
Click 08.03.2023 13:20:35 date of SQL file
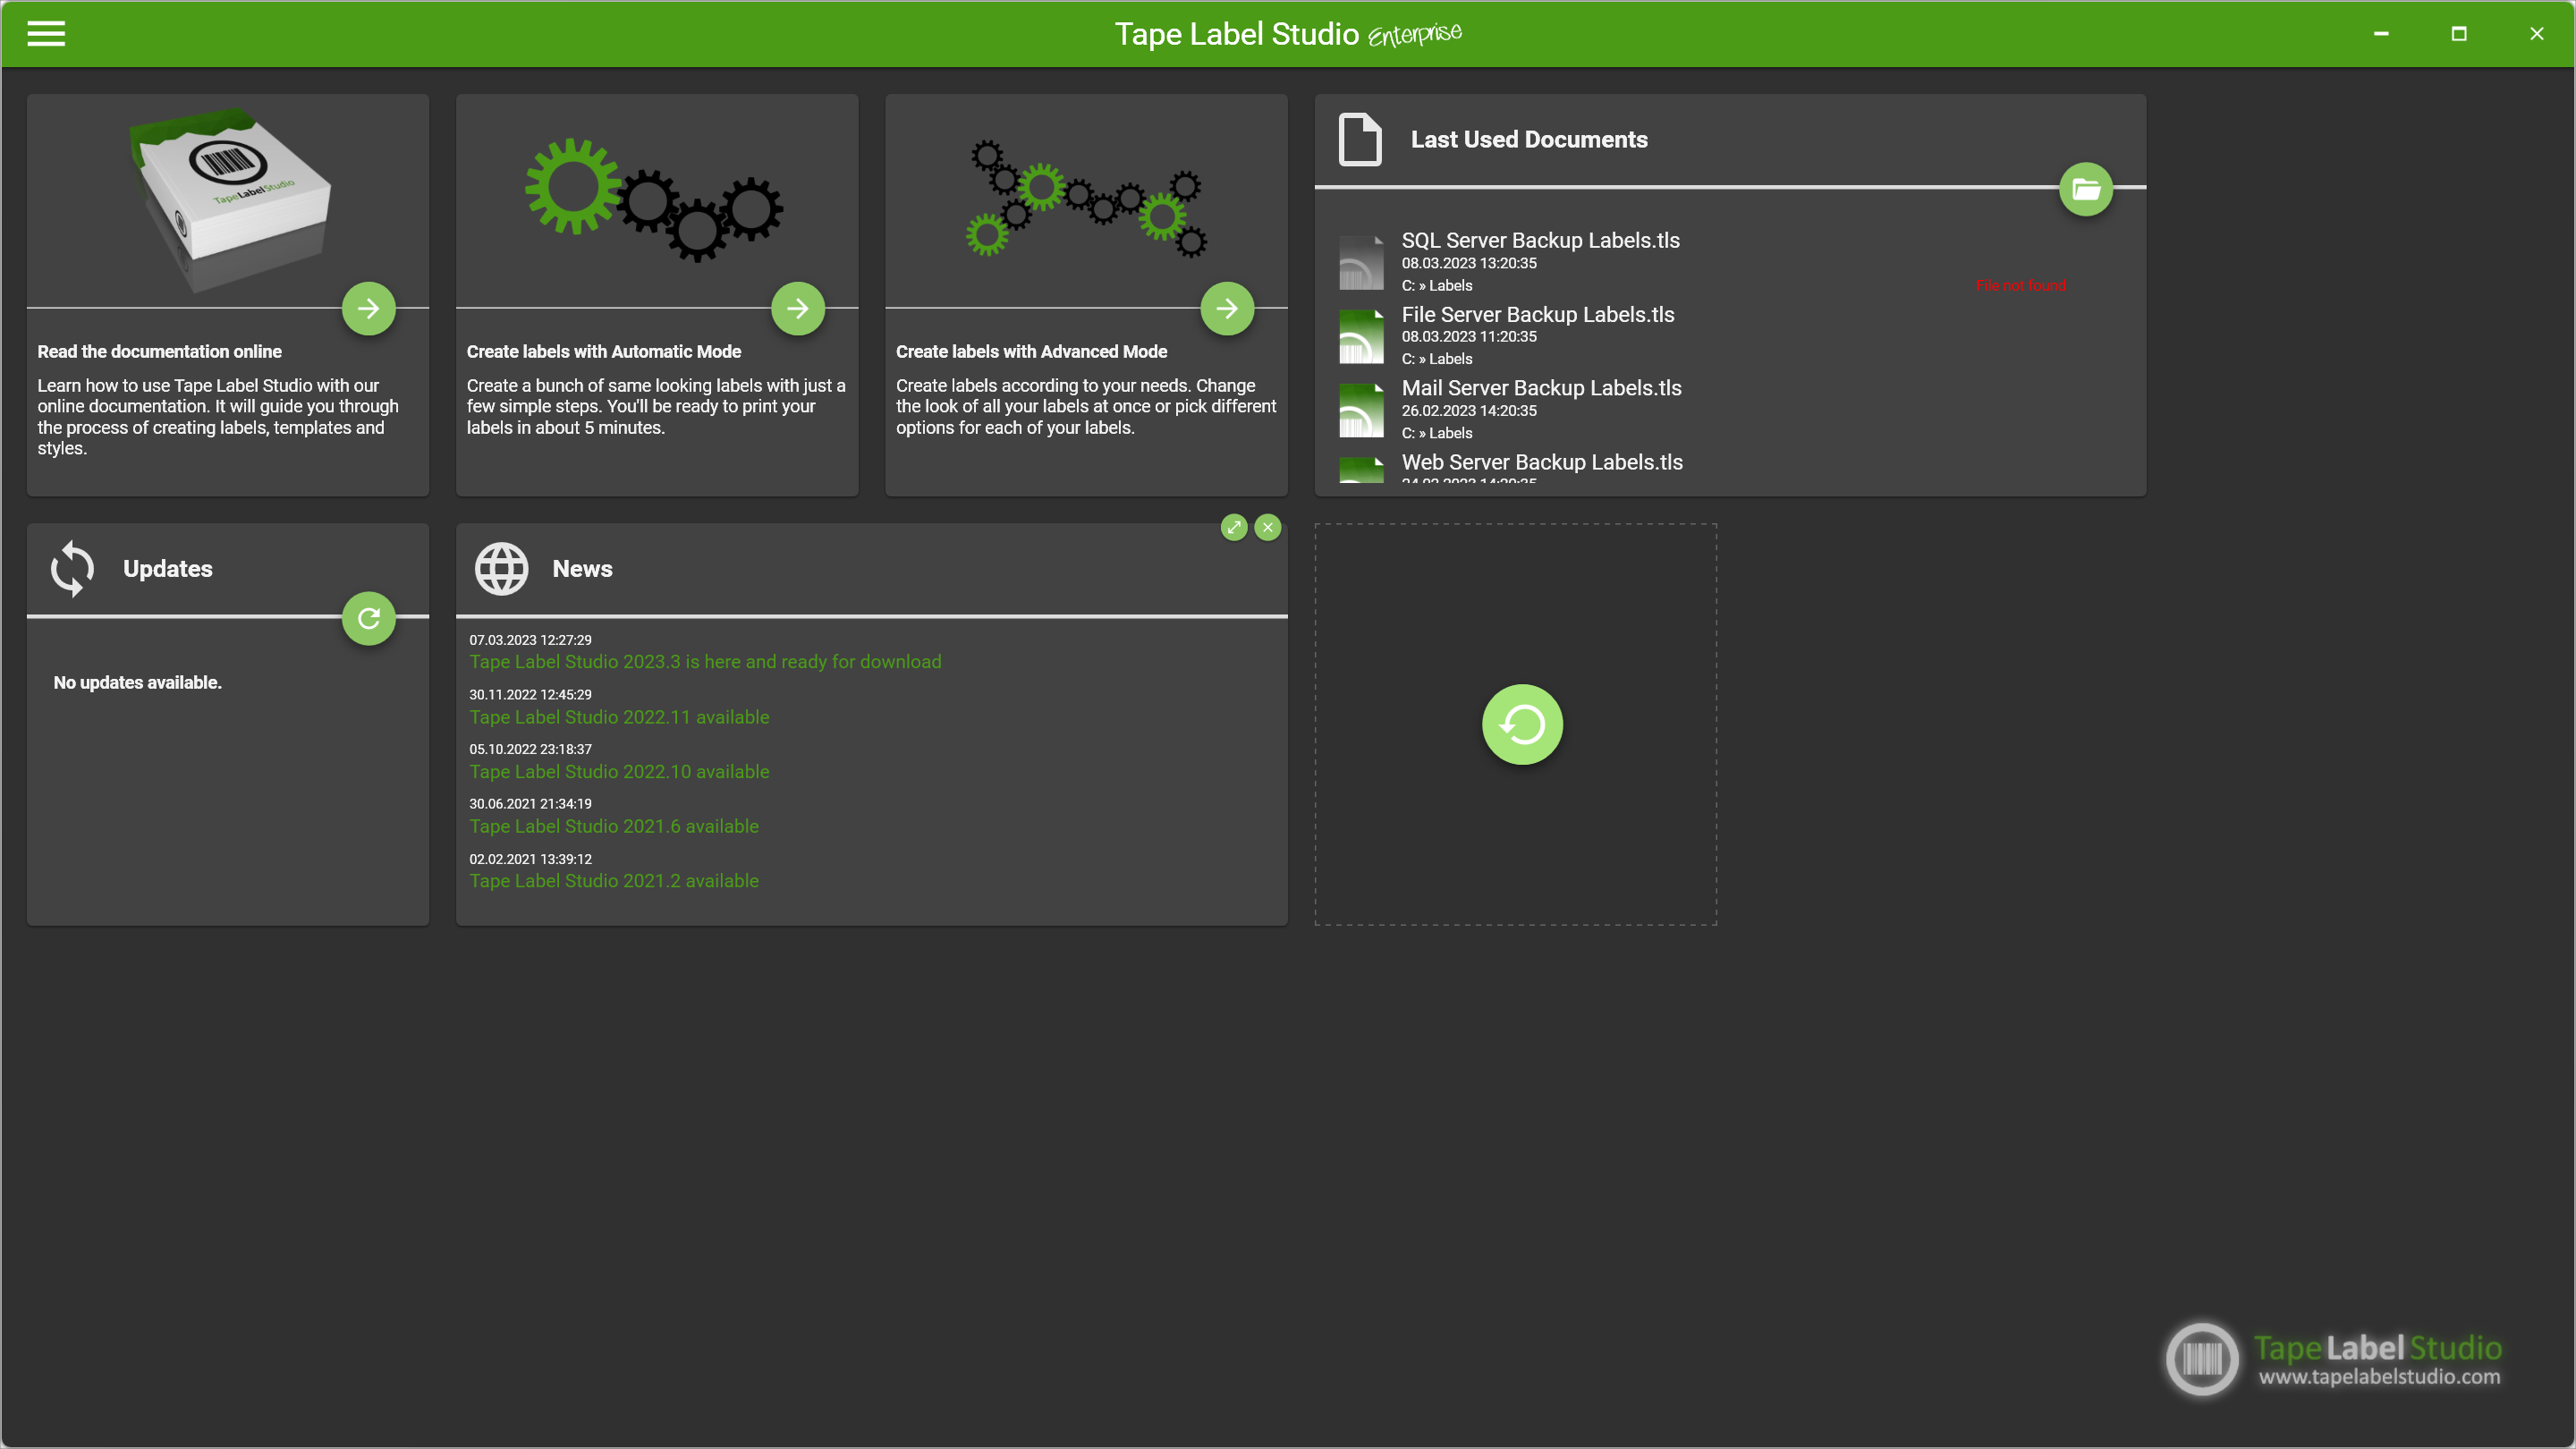pos(1468,263)
